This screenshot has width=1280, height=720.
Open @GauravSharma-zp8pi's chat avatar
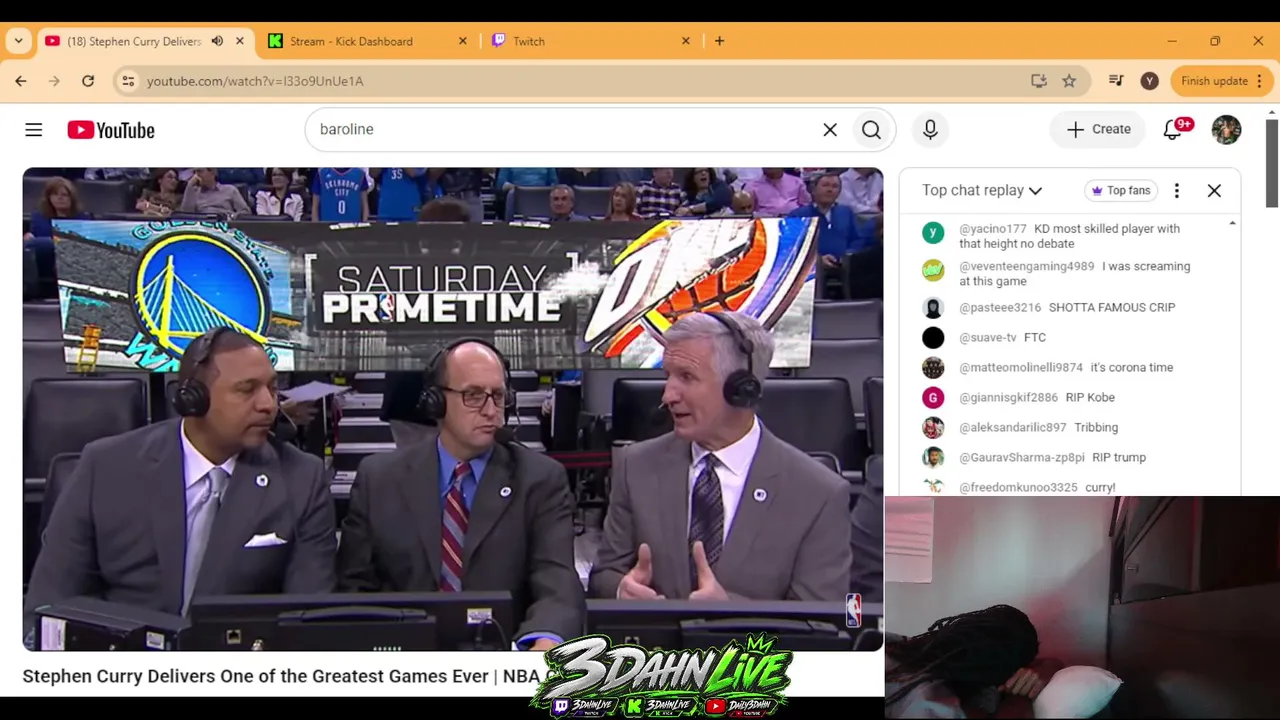[933, 458]
